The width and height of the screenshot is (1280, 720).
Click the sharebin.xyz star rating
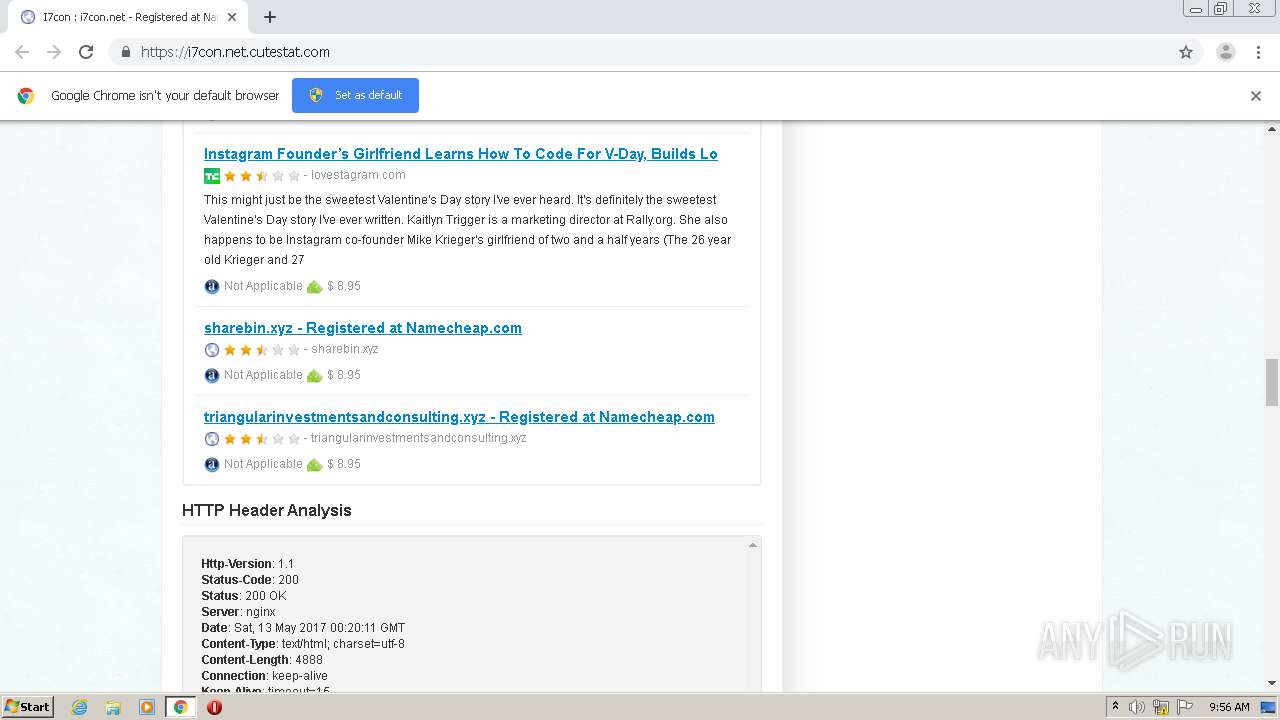pos(261,350)
